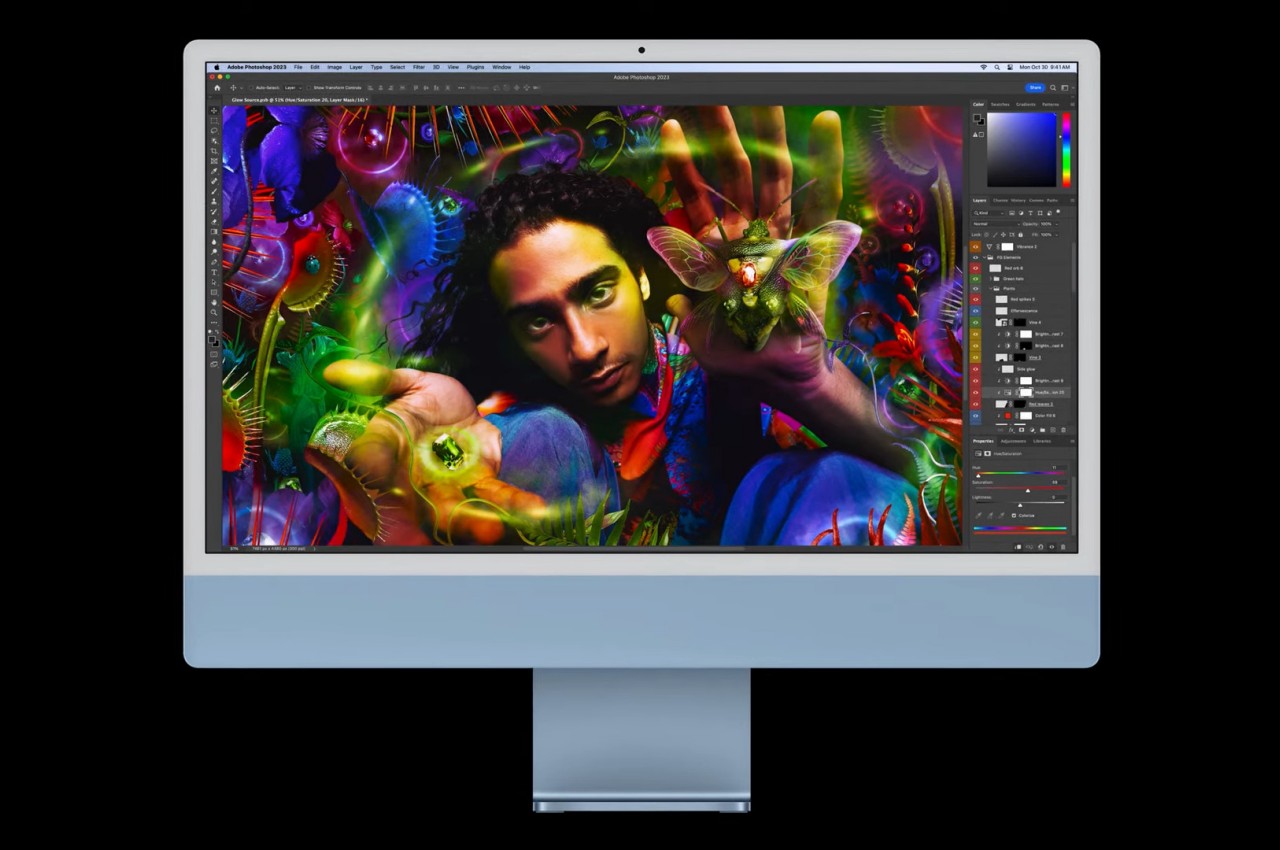Open the Adjustments panel tab
This screenshot has width=1280, height=850.
[x=1013, y=441]
